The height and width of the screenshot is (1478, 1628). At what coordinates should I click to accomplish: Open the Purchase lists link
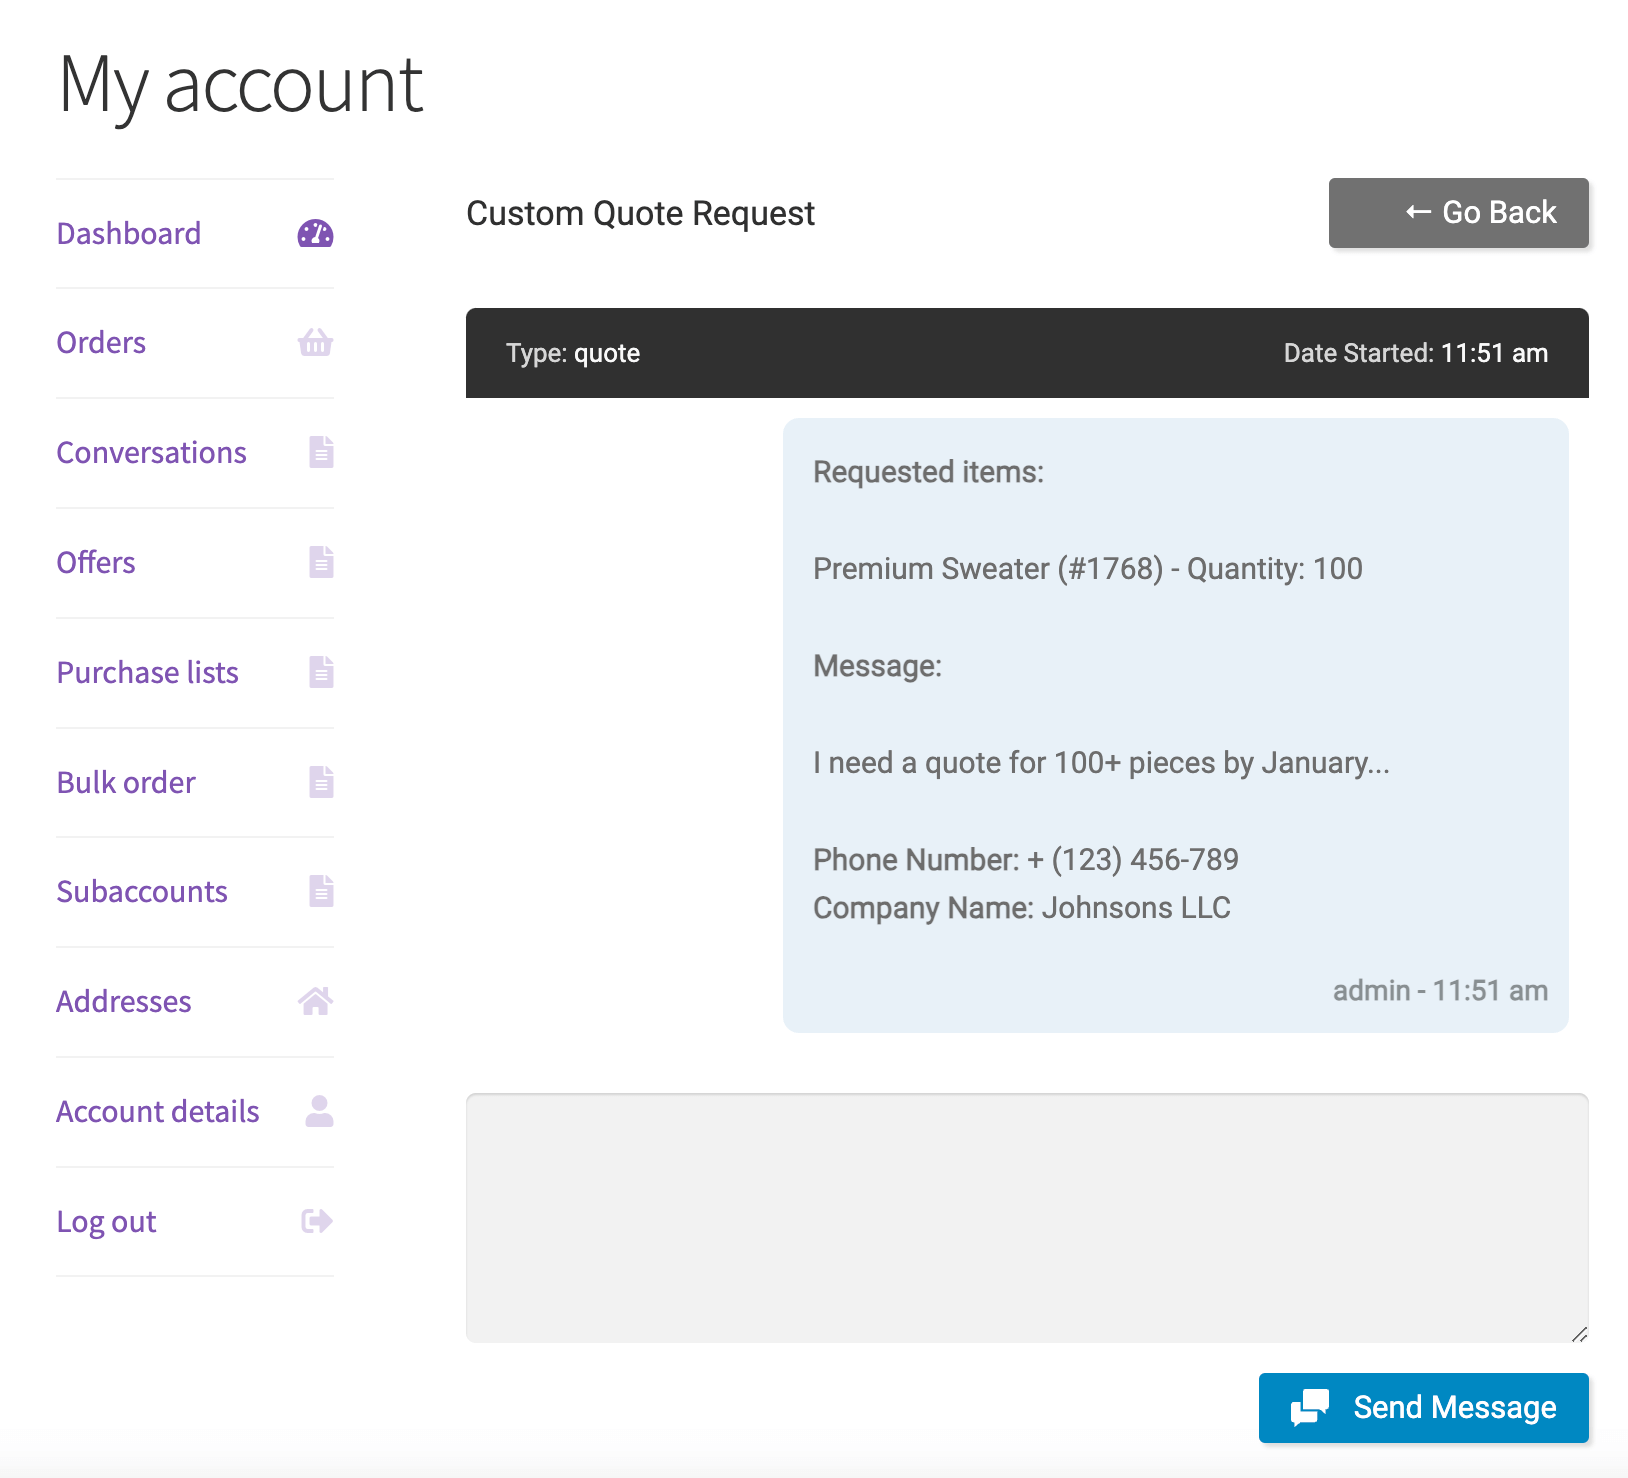point(147,673)
